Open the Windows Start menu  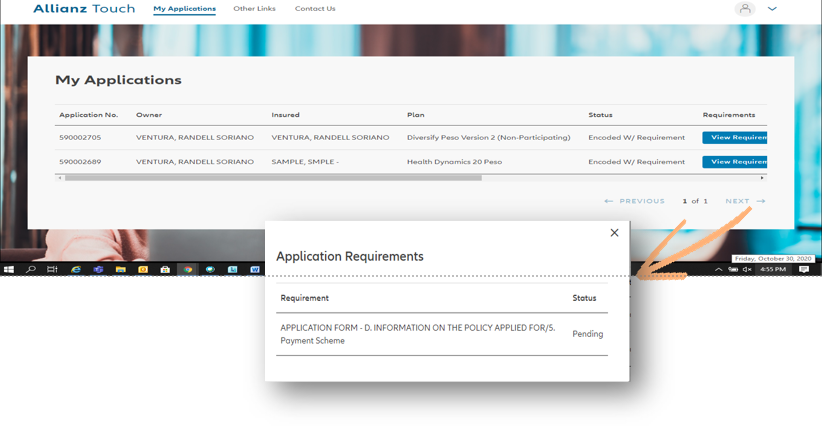pos(9,269)
